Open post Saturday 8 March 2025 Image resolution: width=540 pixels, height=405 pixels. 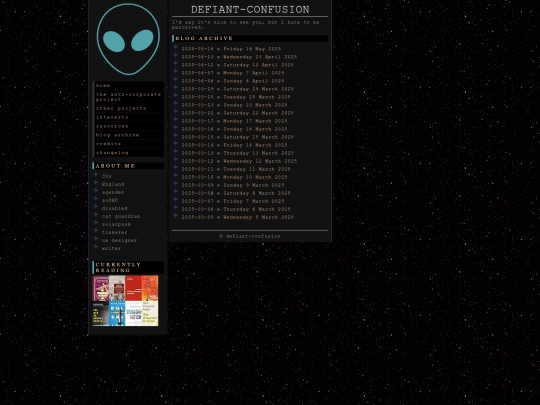(x=236, y=193)
